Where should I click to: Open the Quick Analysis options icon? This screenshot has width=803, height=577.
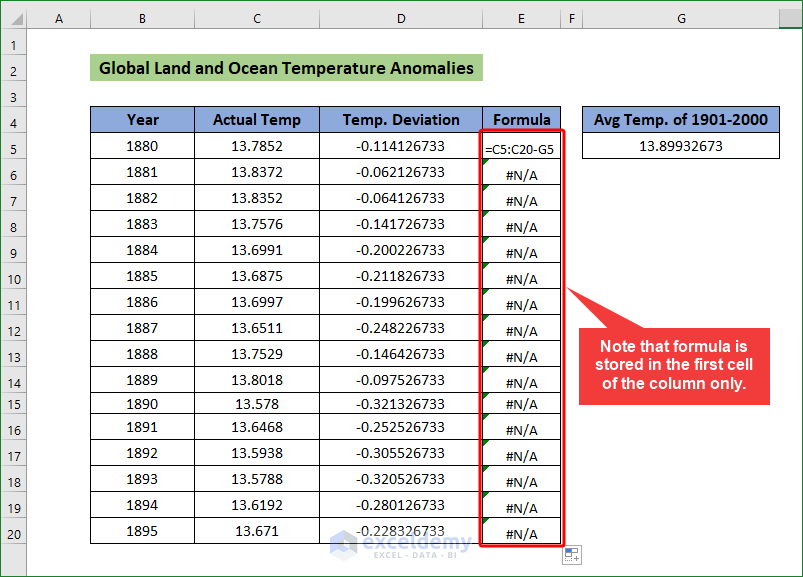point(571,555)
